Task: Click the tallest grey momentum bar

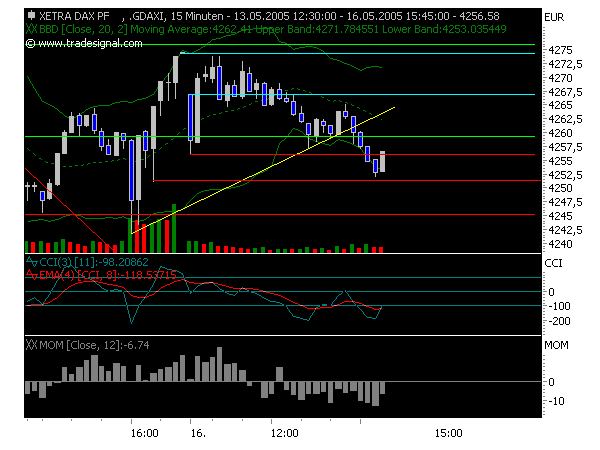Action: pyautogui.click(x=219, y=364)
